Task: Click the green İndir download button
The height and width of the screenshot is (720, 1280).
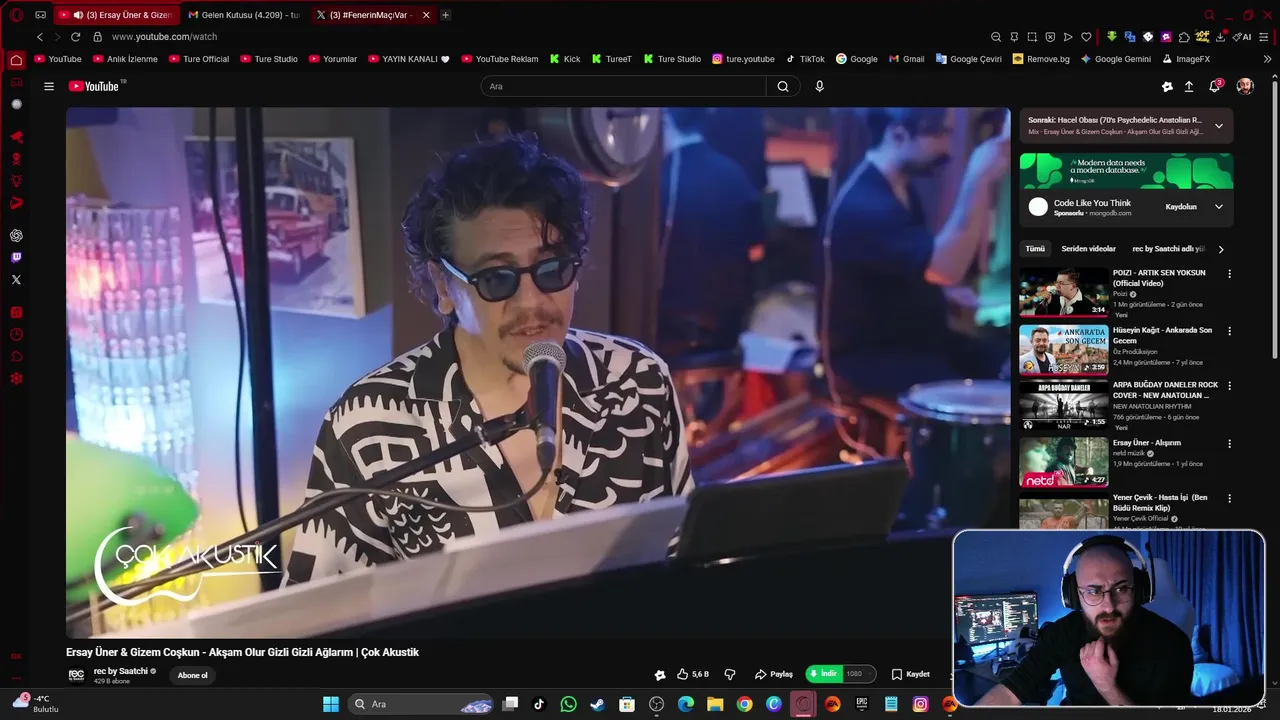Action: (824, 674)
